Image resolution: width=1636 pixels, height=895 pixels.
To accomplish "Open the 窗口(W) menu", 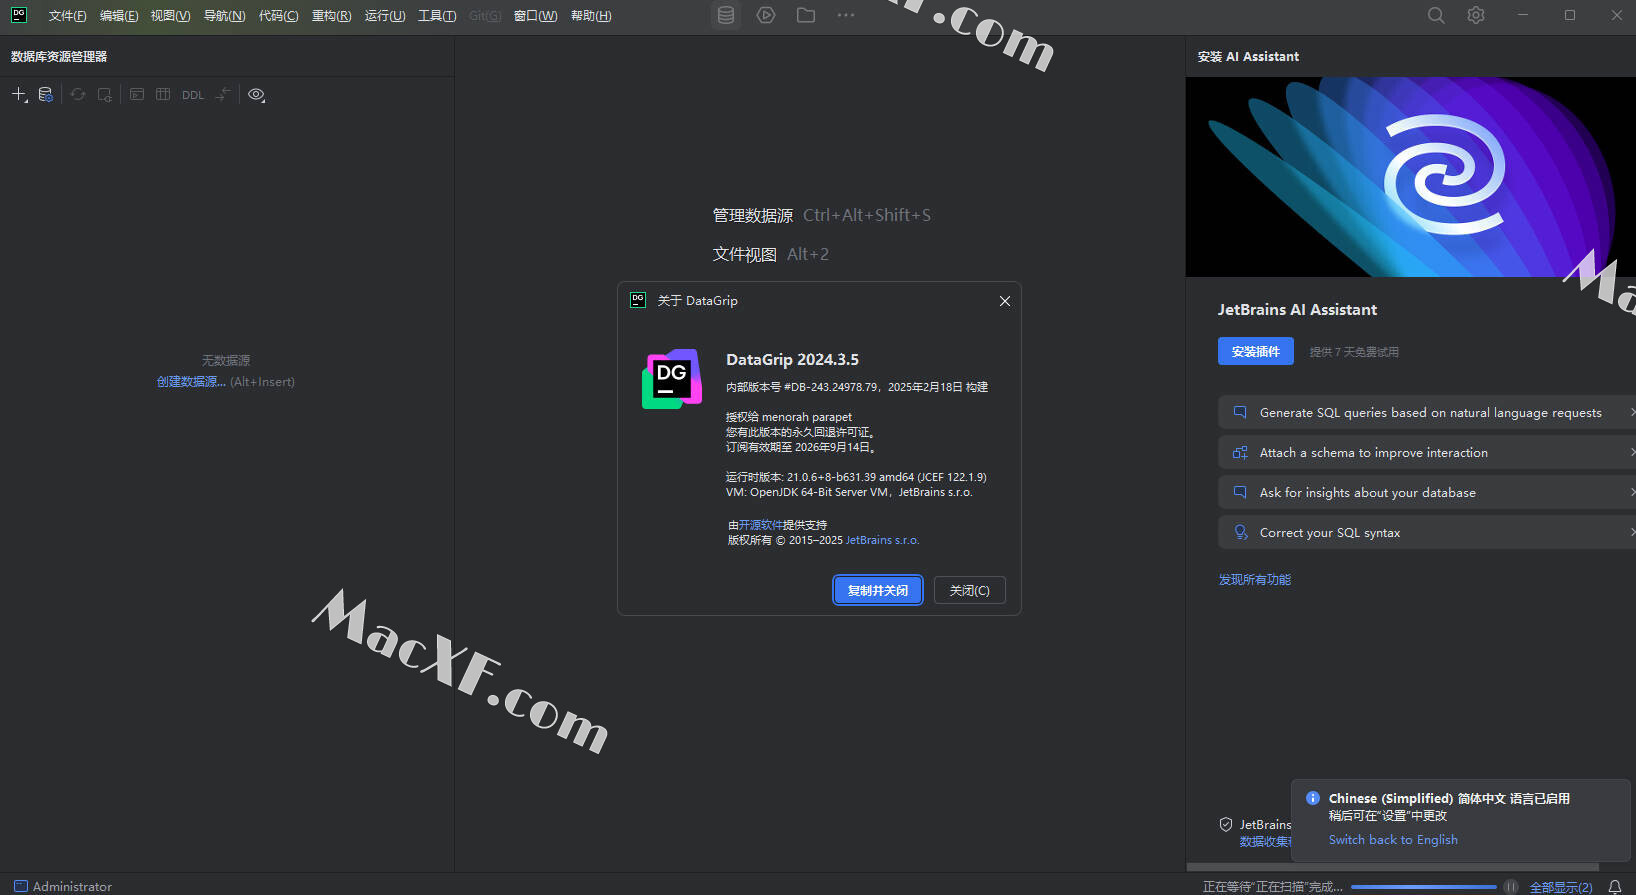I will 535,16.
